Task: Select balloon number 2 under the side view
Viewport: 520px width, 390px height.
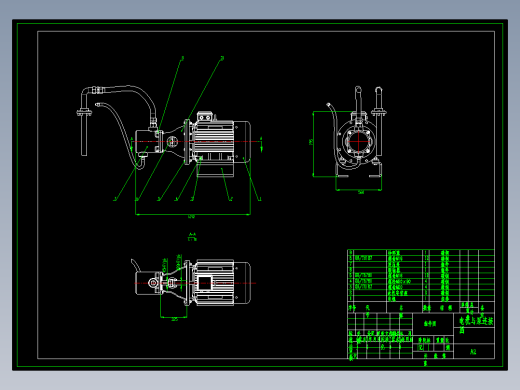Action: pos(231,199)
